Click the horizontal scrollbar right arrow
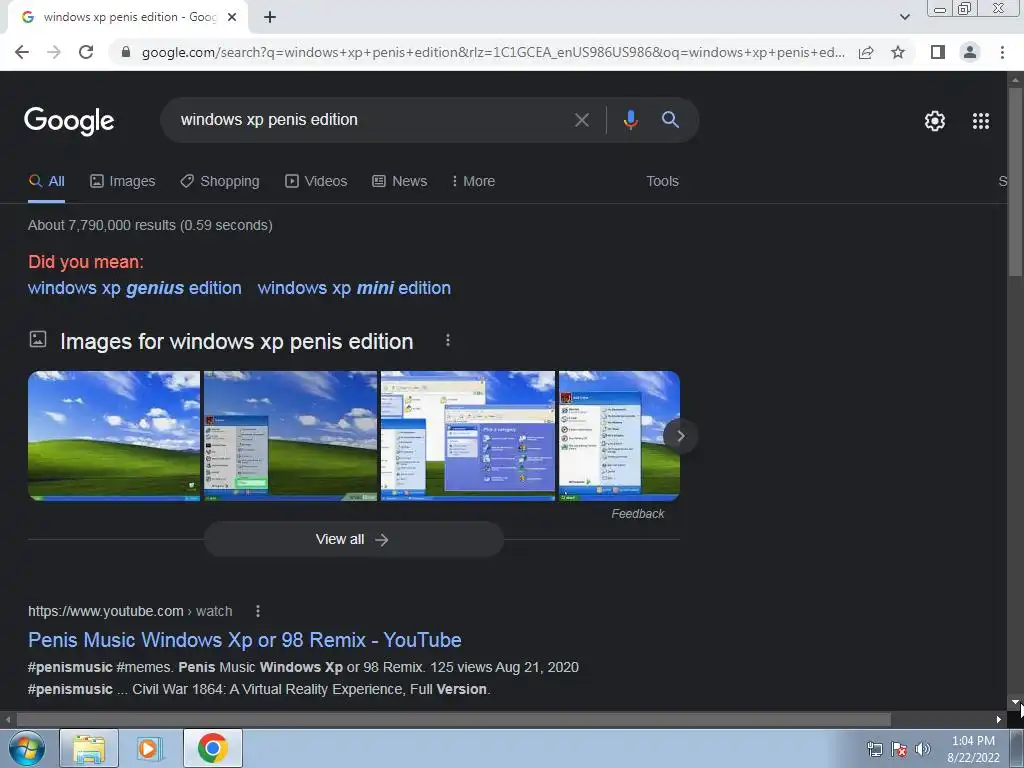1024x768 pixels. 999,720
